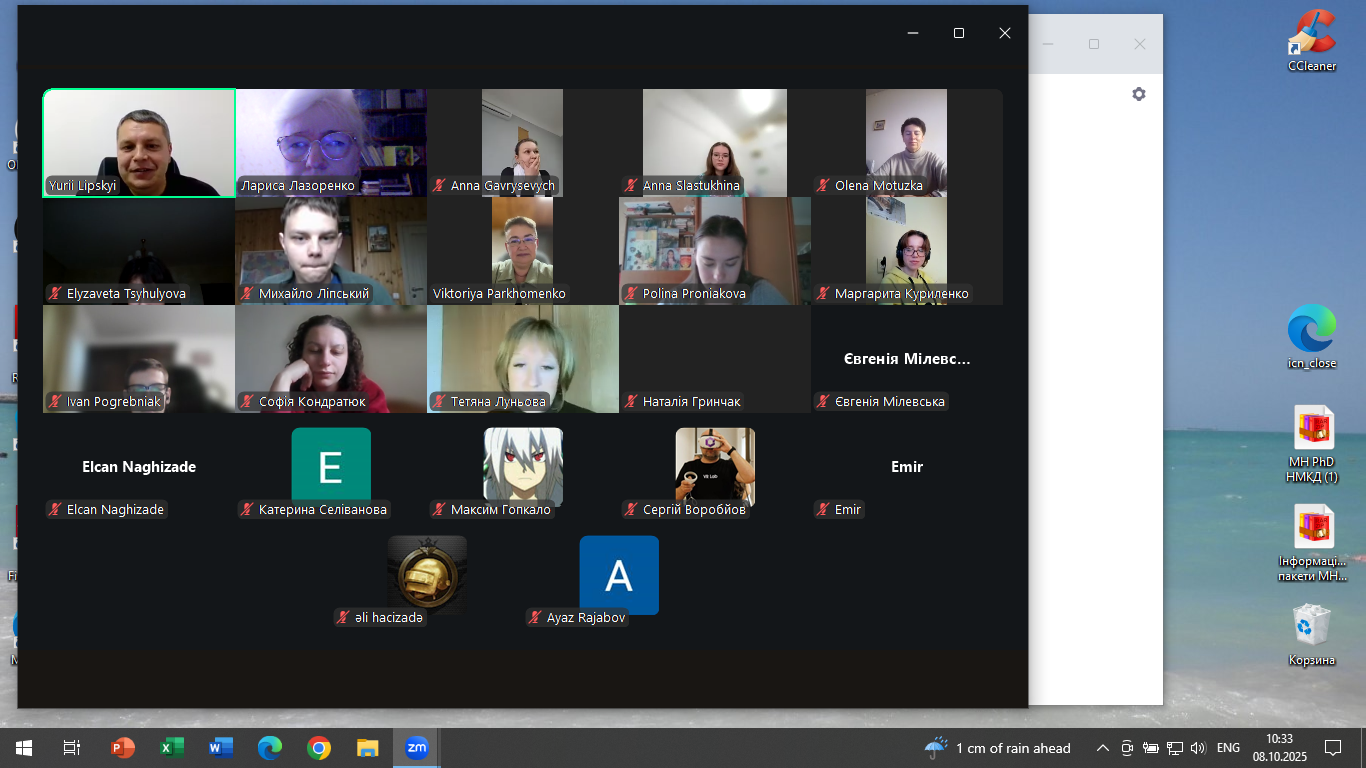Open the Windows Start menu
Image resolution: width=1366 pixels, height=768 pixels.
[x=23, y=748]
